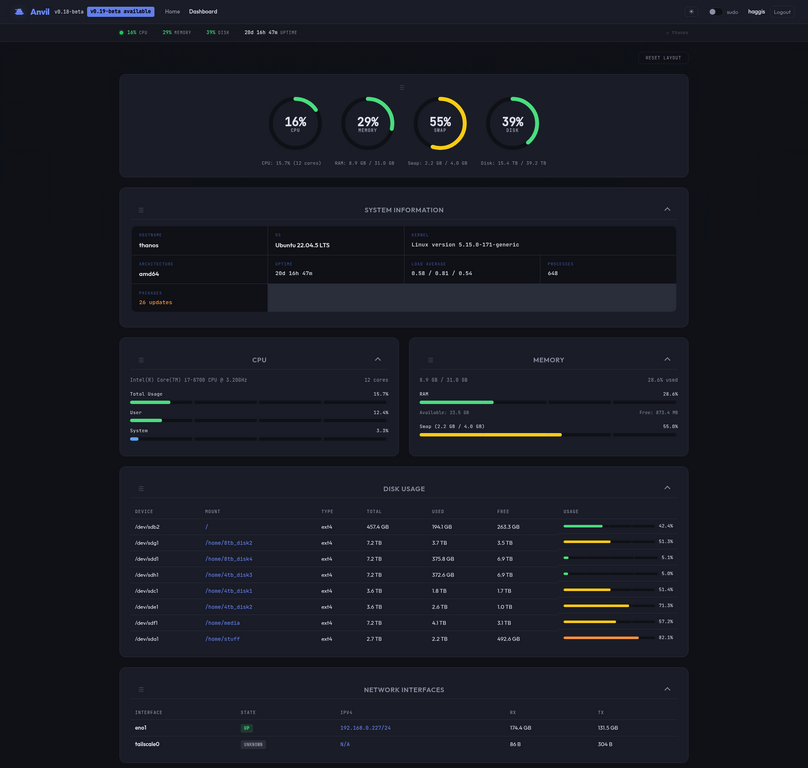The height and width of the screenshot is (768, 808).
Task: Click the eno1 interface name
Action: [141, 728]
